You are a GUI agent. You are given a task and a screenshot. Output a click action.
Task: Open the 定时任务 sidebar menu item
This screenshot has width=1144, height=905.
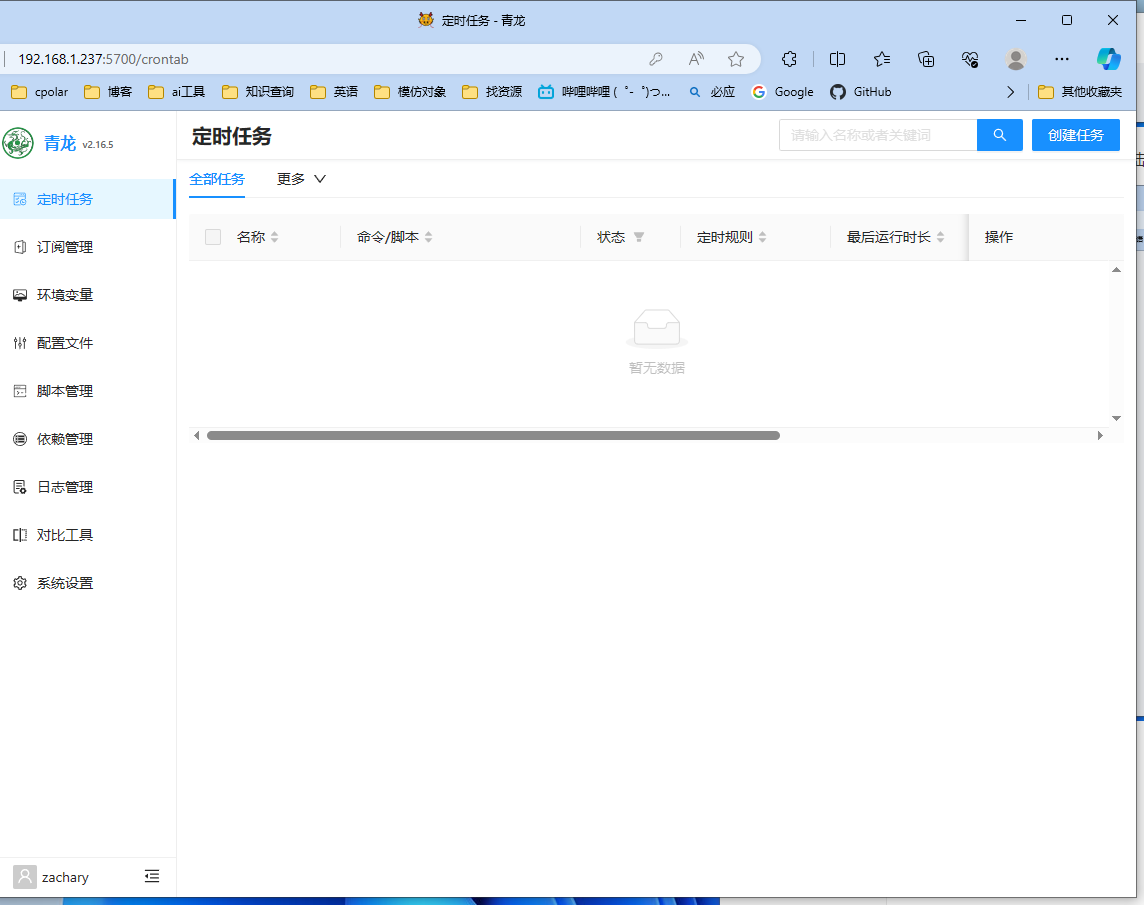(x=88, y=199)
